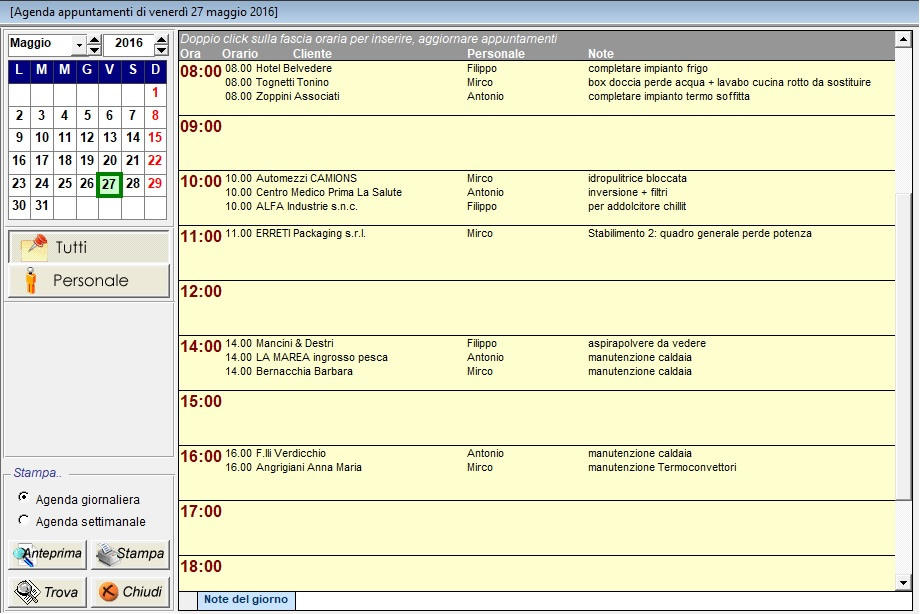Select day 1 in the calendar
The width and height of the screenshot is (920, 614).
155,93
